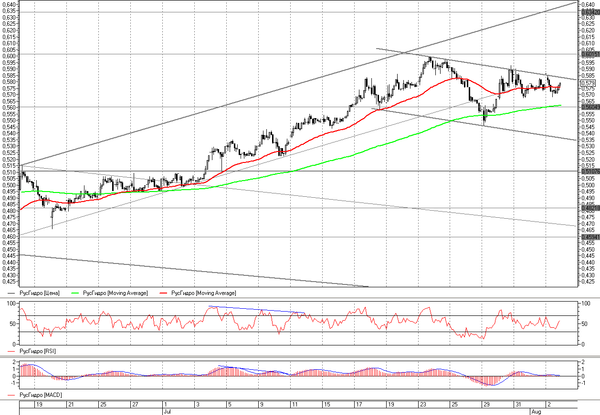Click date label 15 on the time axis
The height and width of the screenshot is (415, 600).
pyautogui.click(x=326, y=404)
